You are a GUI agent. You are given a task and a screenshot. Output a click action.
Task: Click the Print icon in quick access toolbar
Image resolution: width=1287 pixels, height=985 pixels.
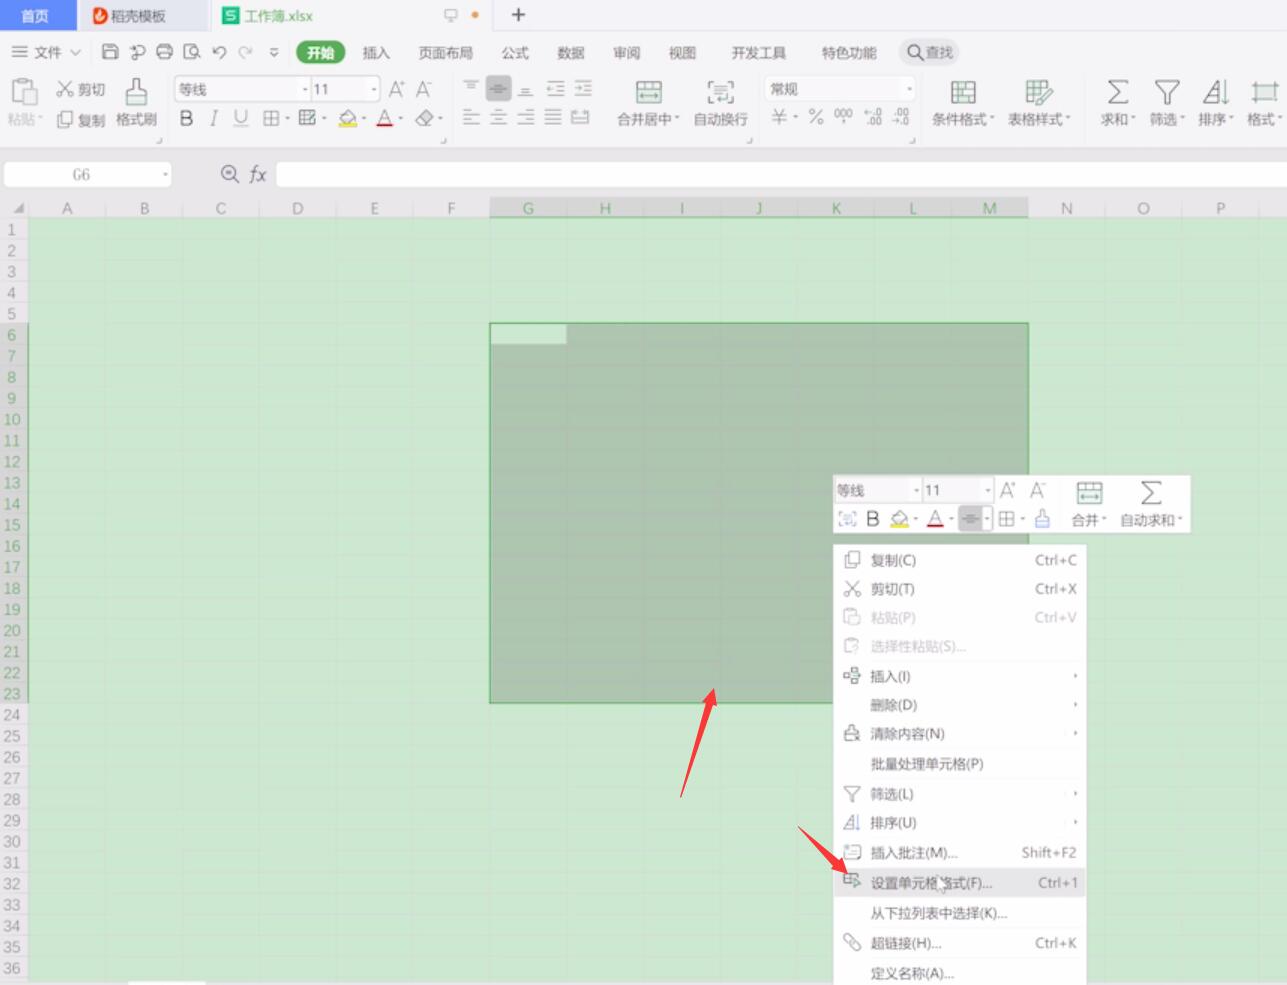(164, 52)
